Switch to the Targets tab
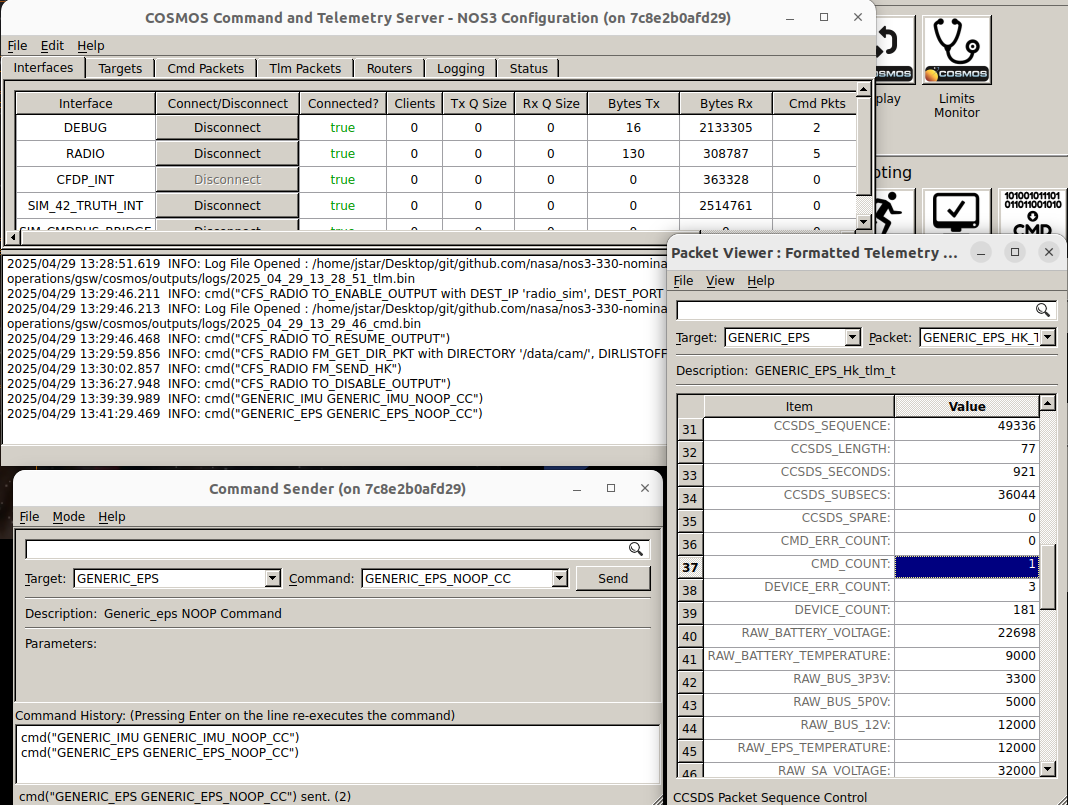This screenshot has height=805, width=1068. click(120, 68)
